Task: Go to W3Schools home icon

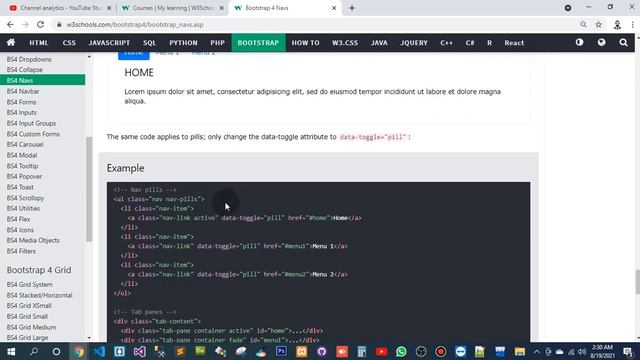Action: (11, 42)
